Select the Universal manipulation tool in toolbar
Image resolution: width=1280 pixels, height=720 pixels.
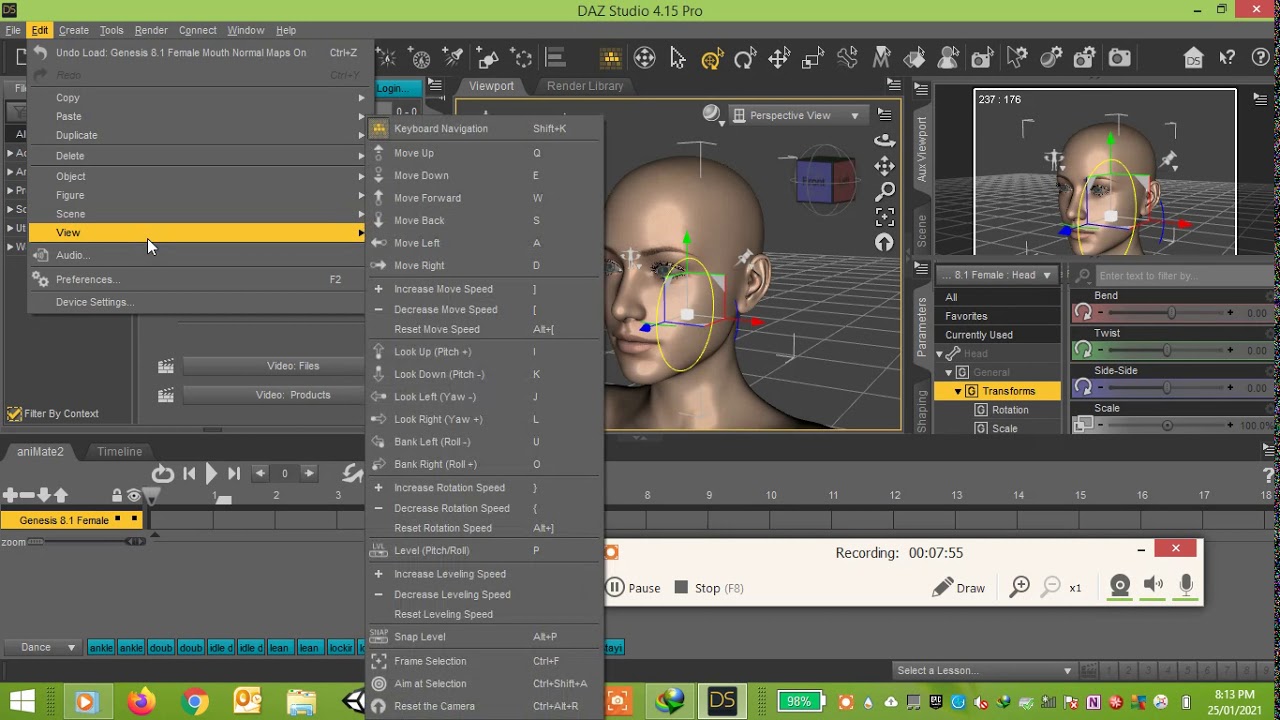pyautogui.click(x=711, y=59)
